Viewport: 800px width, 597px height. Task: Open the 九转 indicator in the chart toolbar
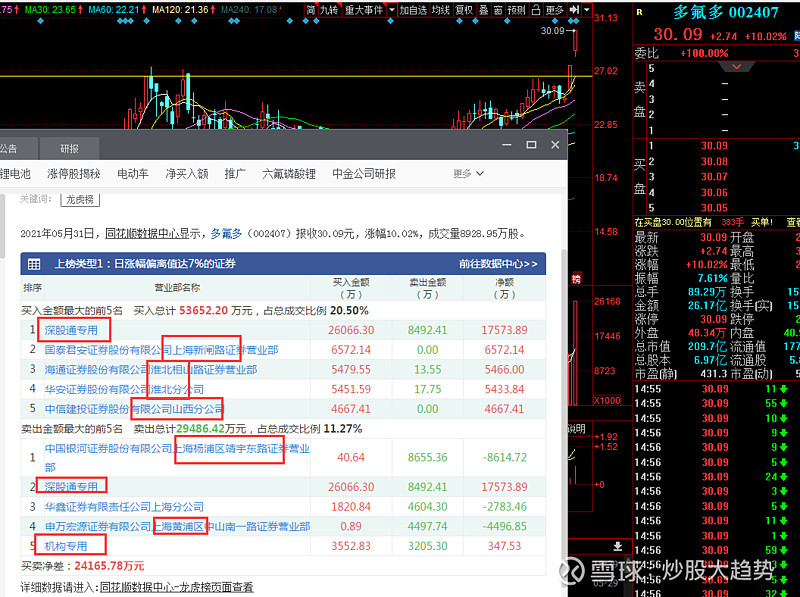[329, 10]
